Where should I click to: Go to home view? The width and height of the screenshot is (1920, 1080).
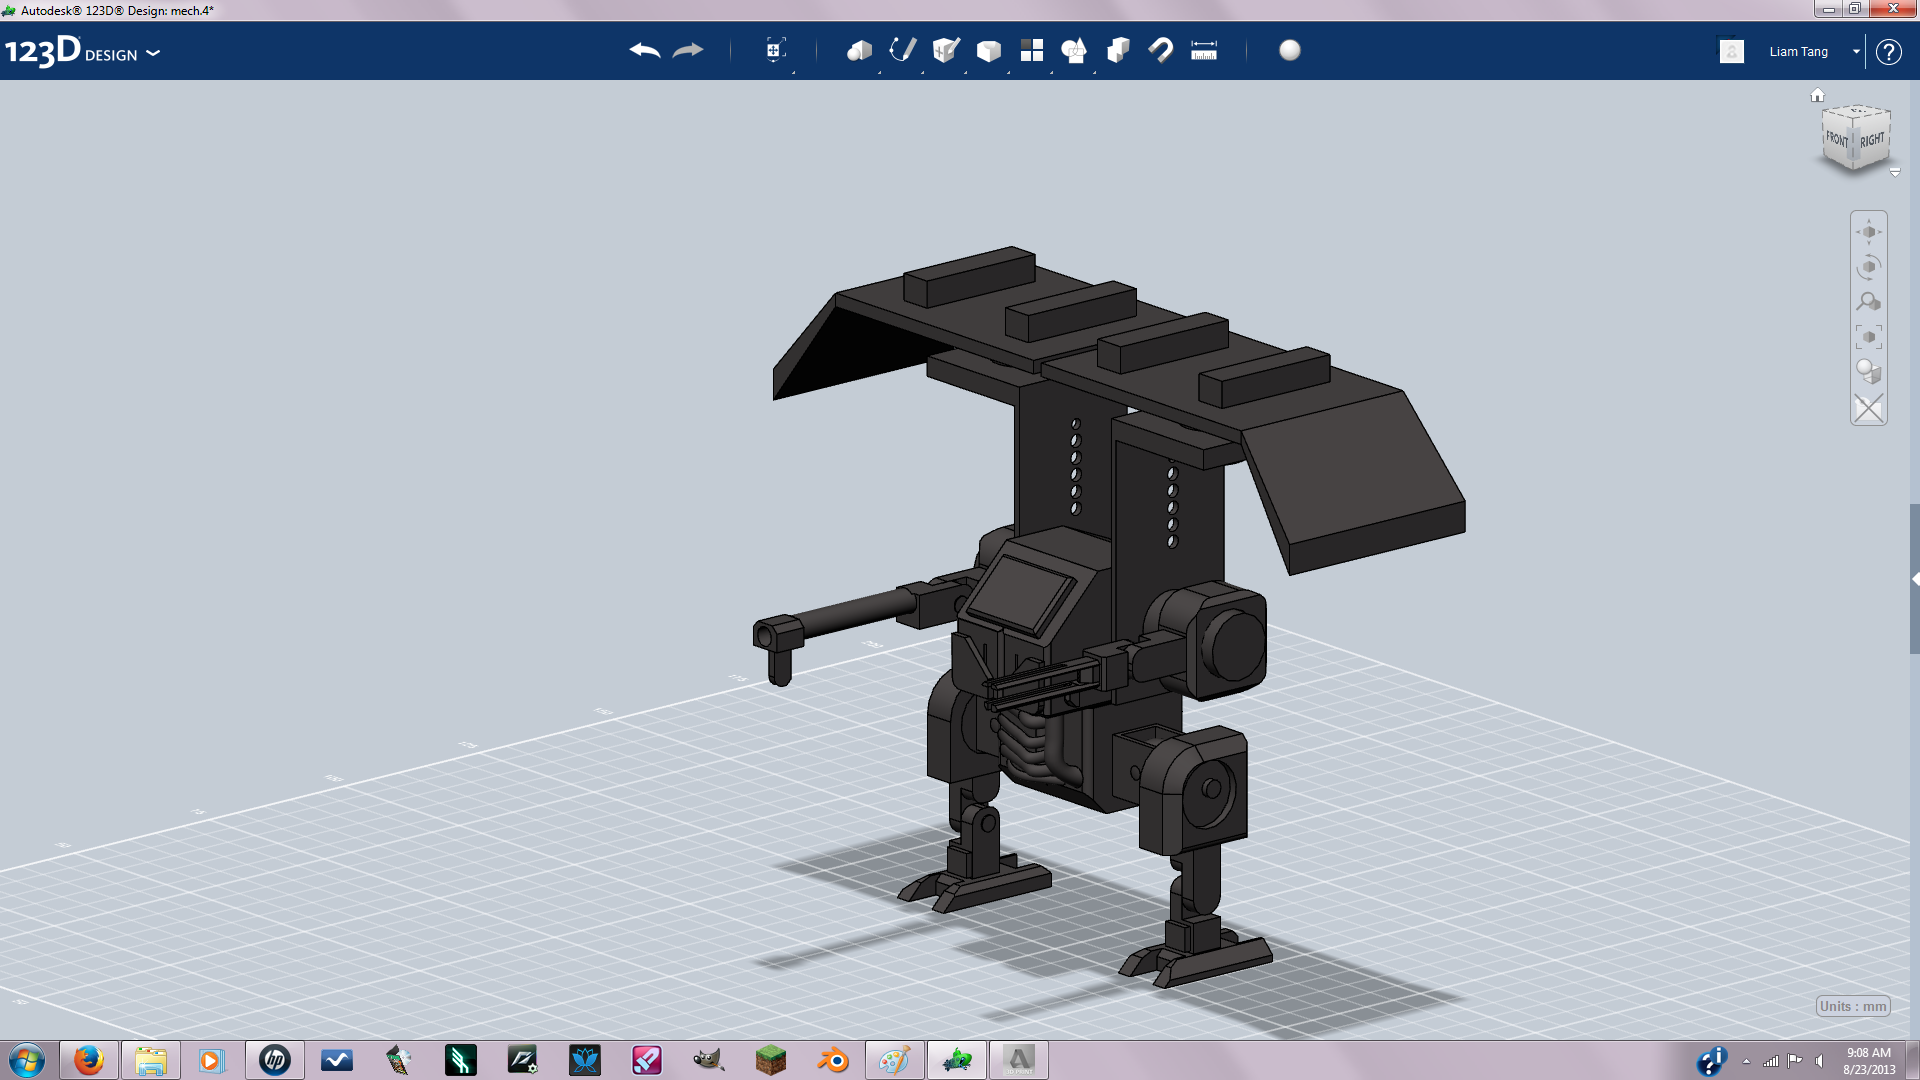point(1817,95)
